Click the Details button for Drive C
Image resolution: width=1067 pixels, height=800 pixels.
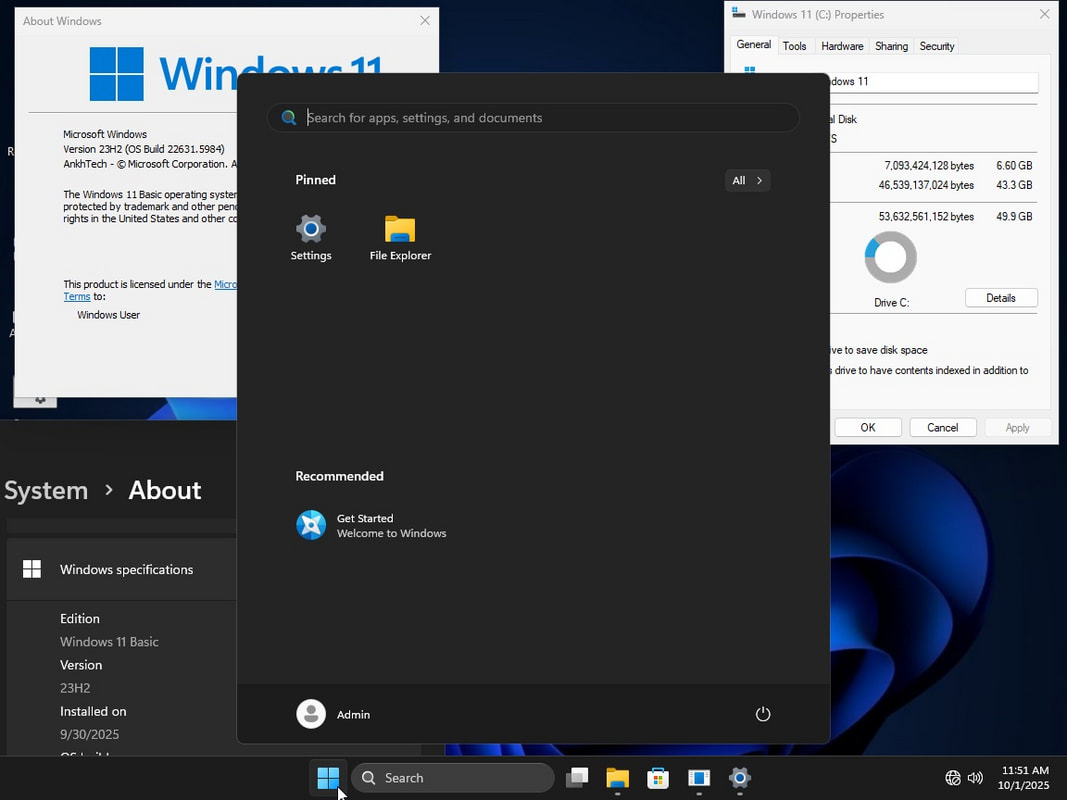click(1001, 297)
